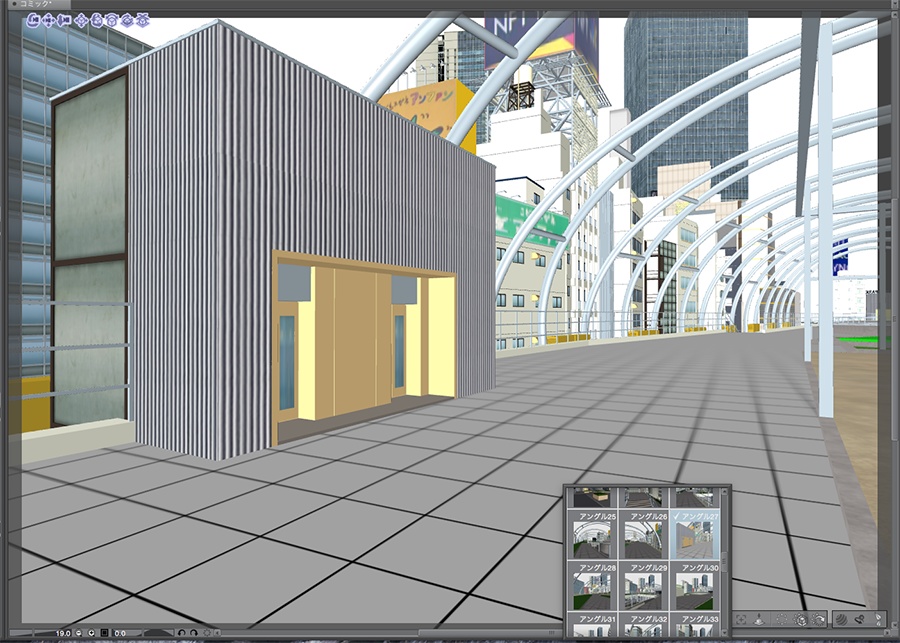This screenshot has height=643, width=900.
Task: Click the canvas horizontal scrollbar right arrow
Action: [x=886, y=632]
